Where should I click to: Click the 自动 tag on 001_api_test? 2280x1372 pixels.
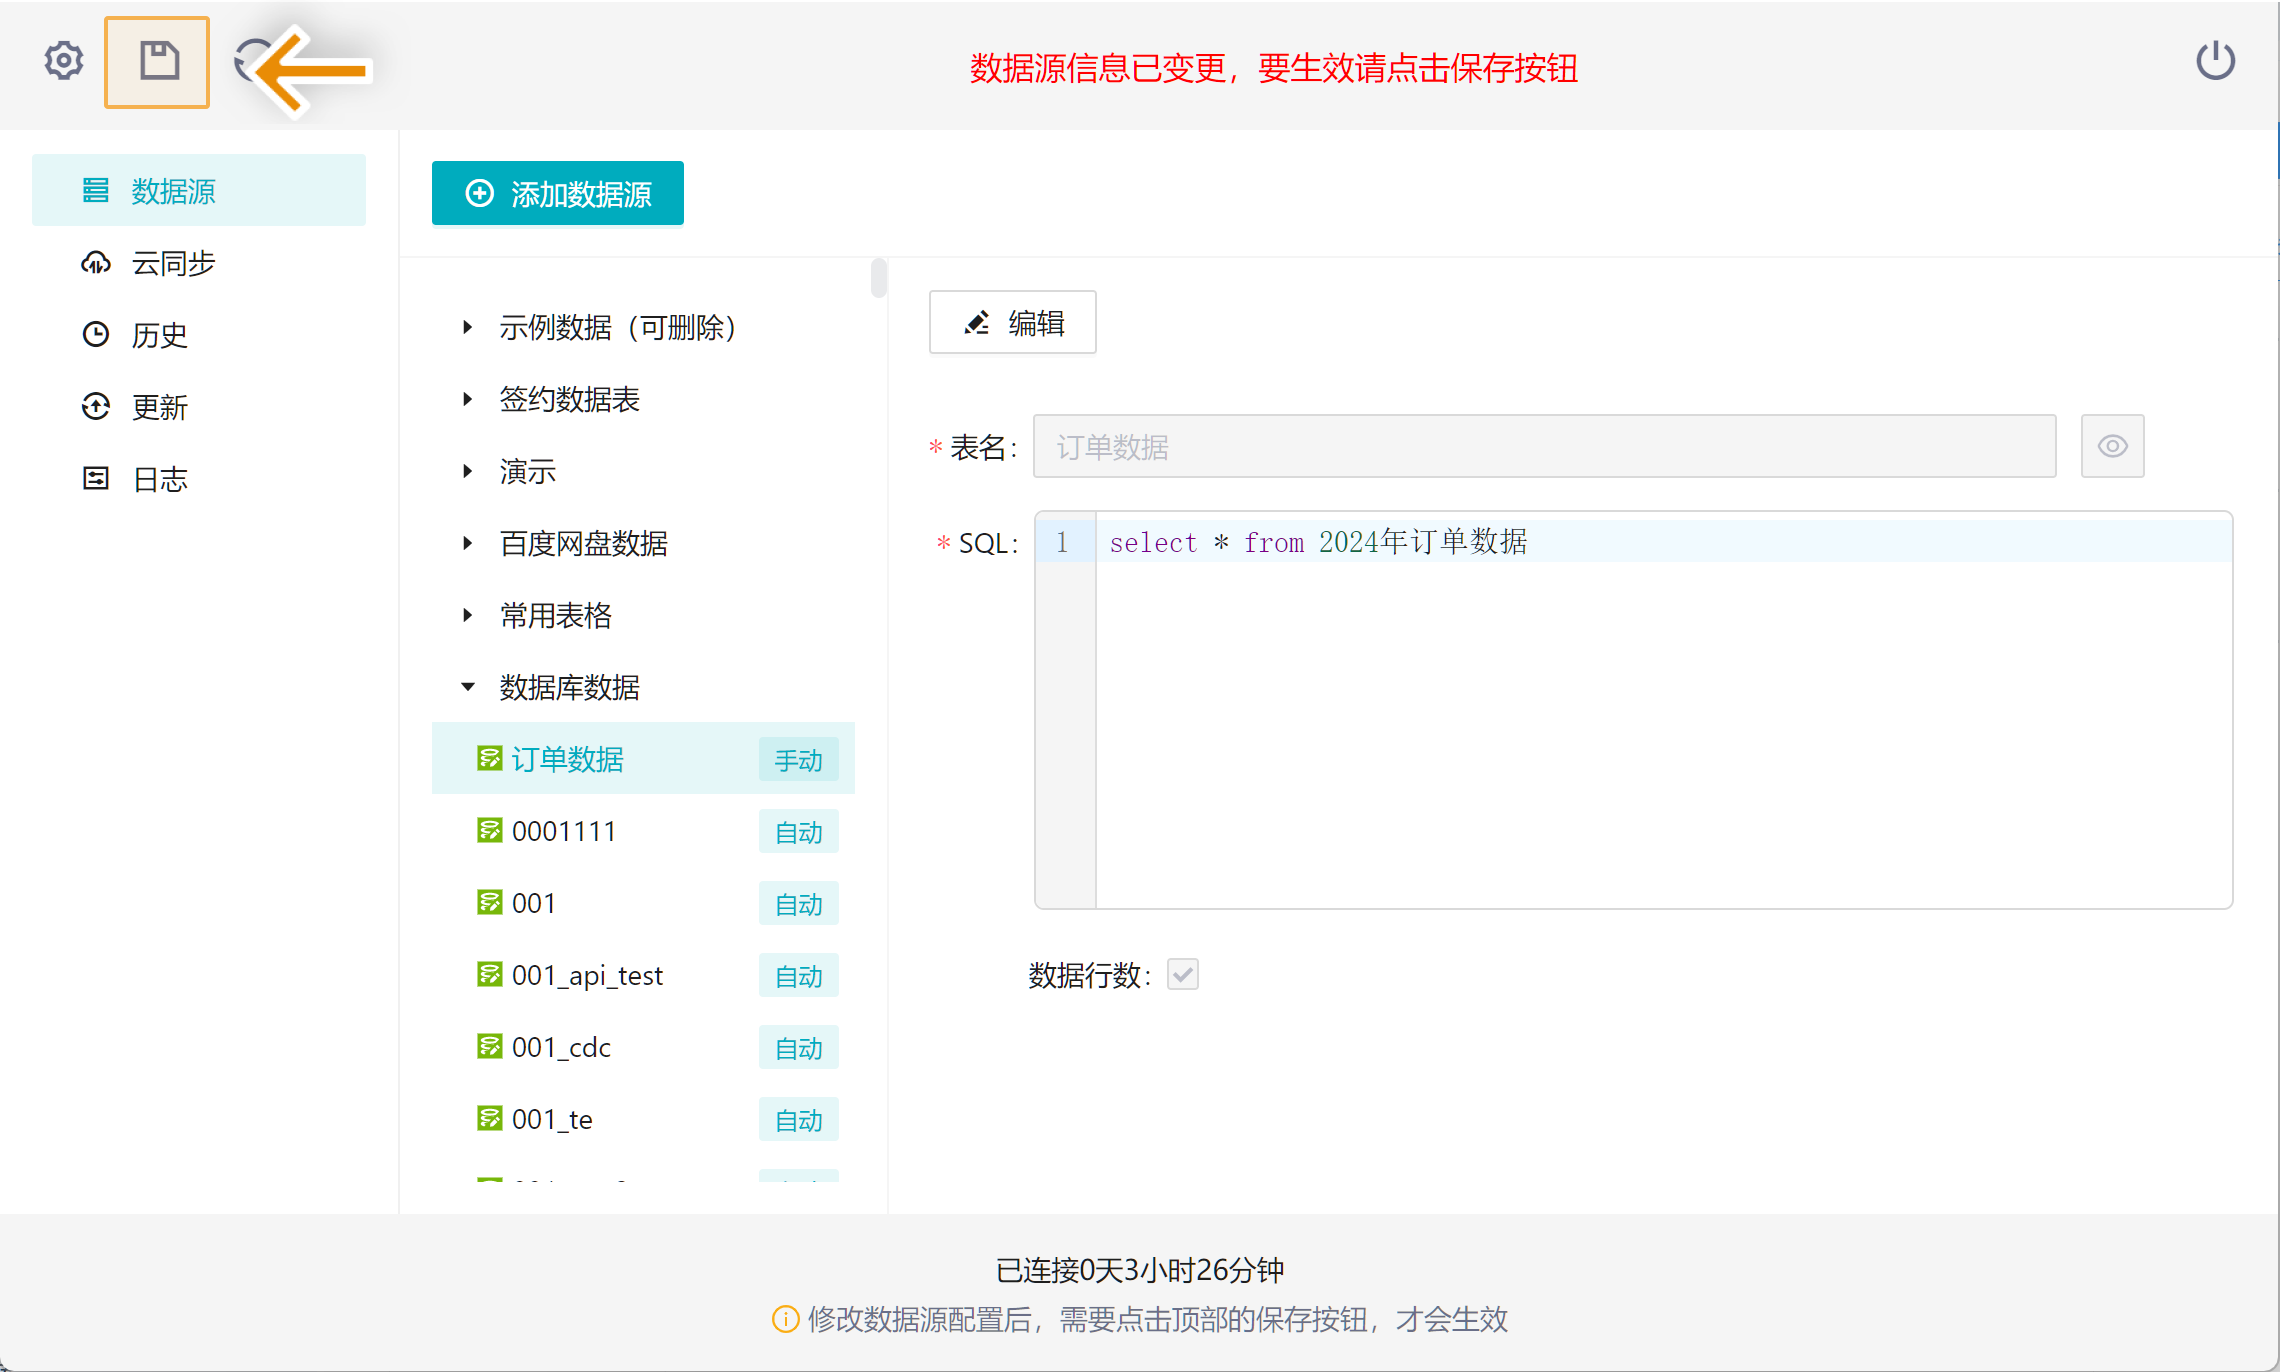click(x=798, y=976)
